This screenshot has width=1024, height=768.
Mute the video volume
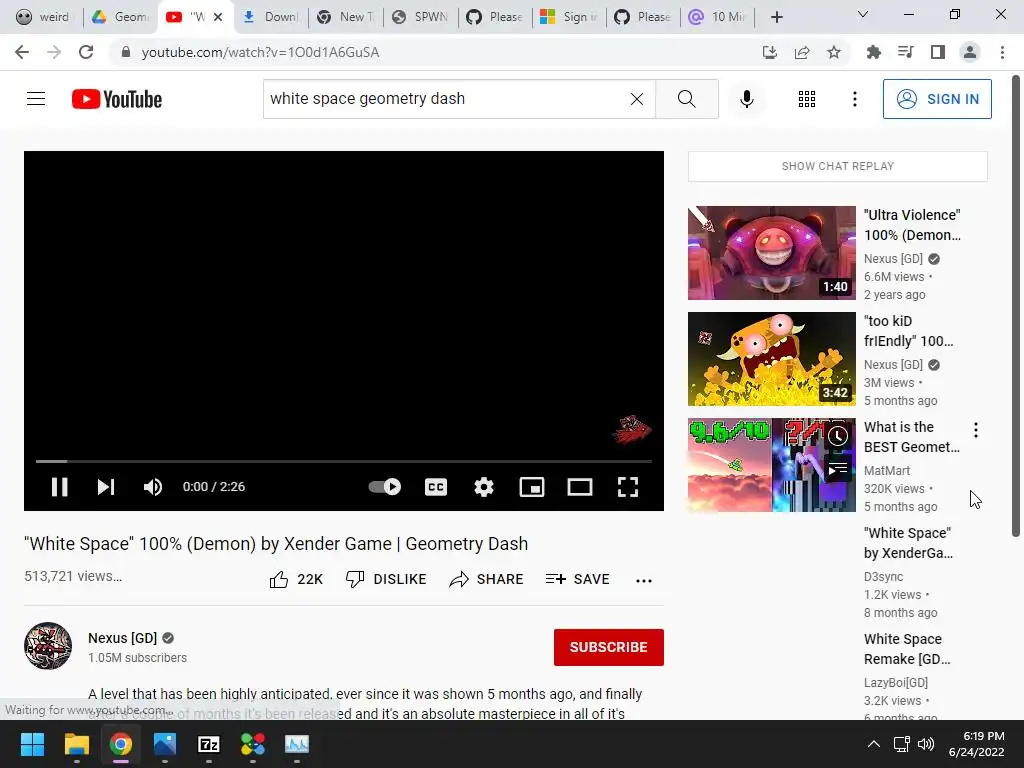(153, 487)
